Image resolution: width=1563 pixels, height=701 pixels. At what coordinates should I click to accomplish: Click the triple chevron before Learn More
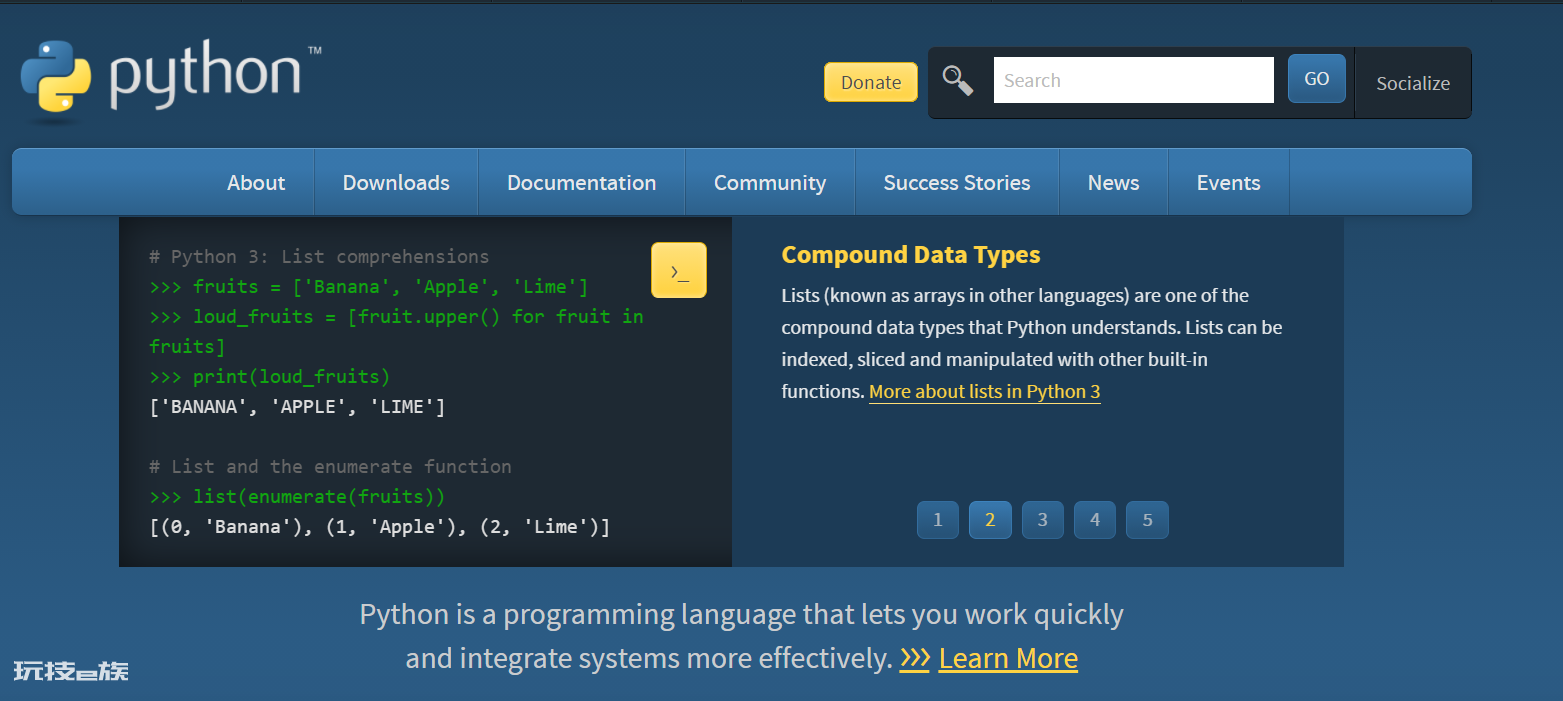click(915, 658)
